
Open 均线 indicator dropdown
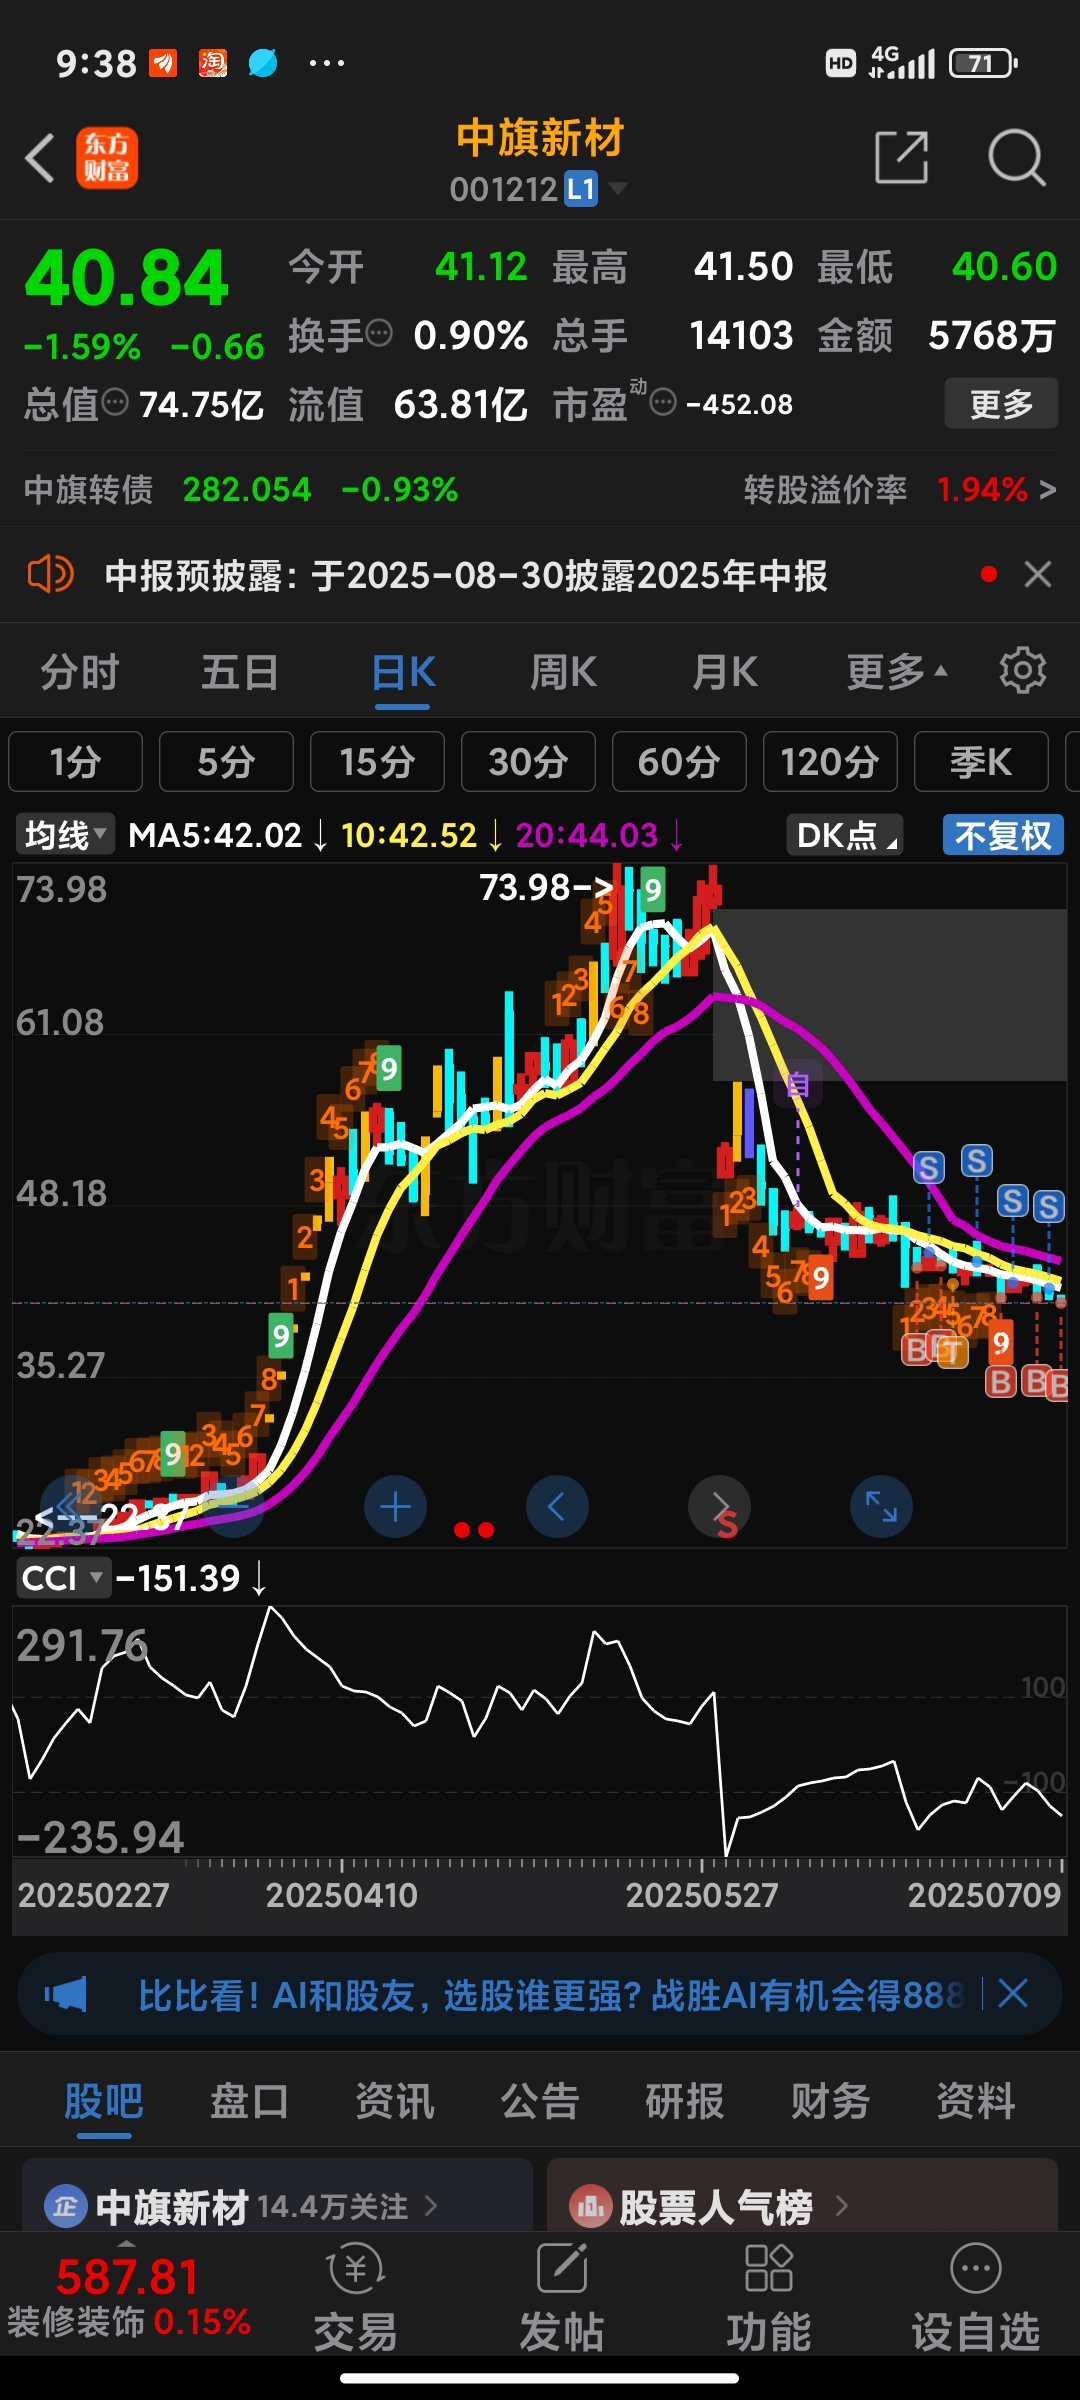point(65,835)
